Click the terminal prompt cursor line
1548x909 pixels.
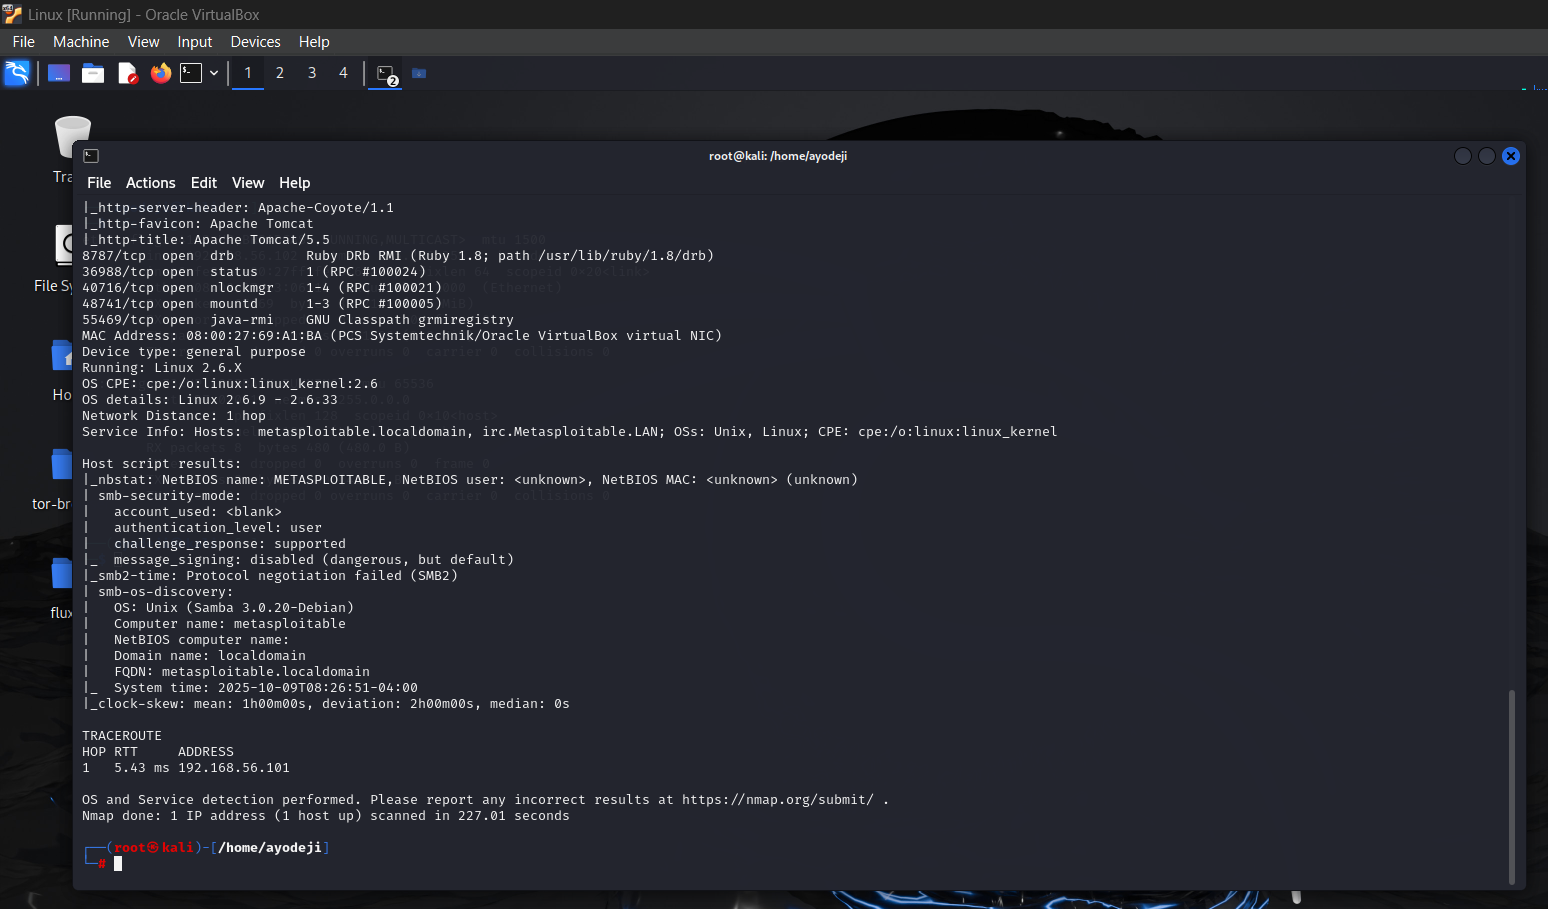(x=118, y=864)
